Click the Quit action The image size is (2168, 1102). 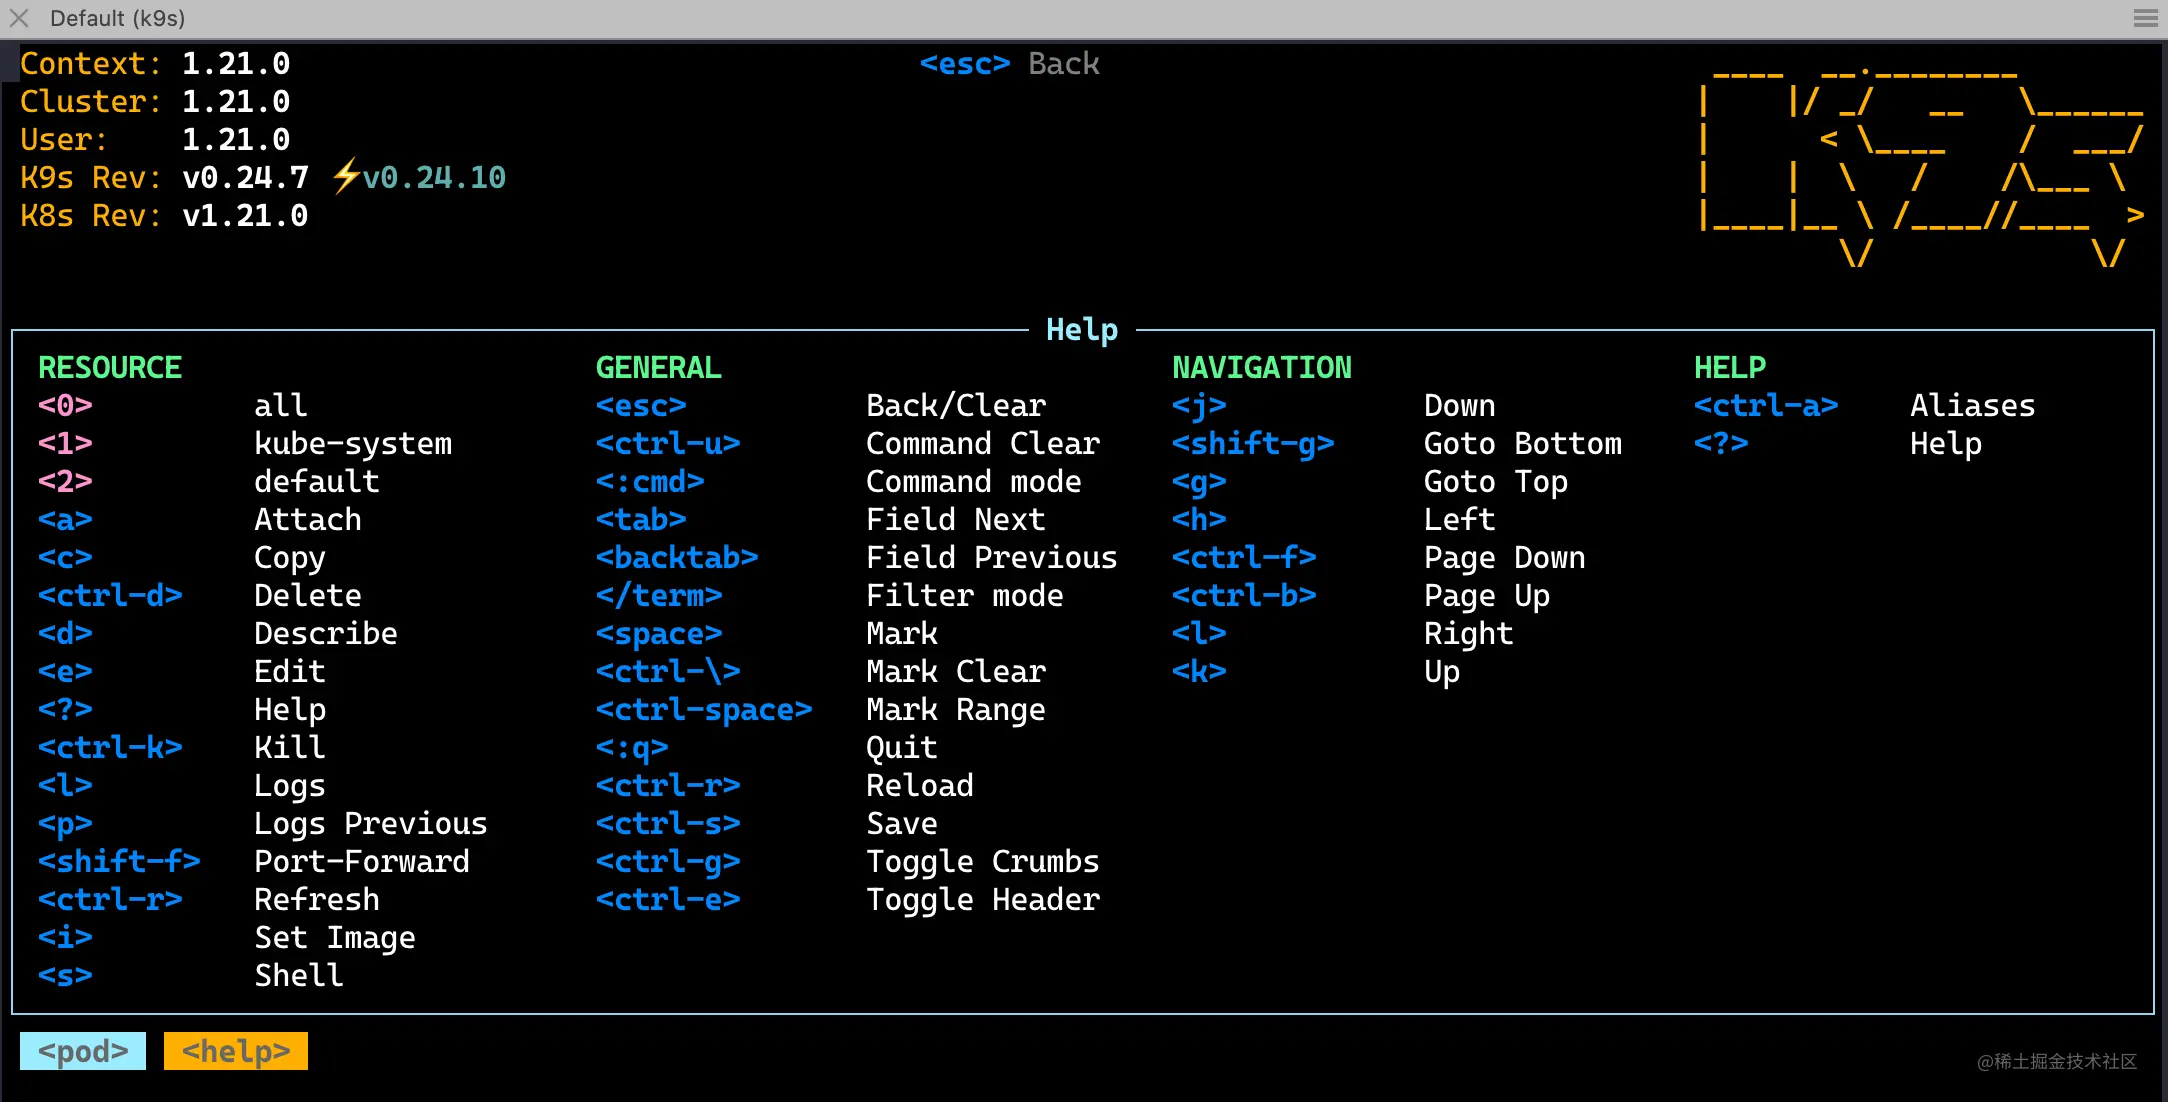coord(902,748)
